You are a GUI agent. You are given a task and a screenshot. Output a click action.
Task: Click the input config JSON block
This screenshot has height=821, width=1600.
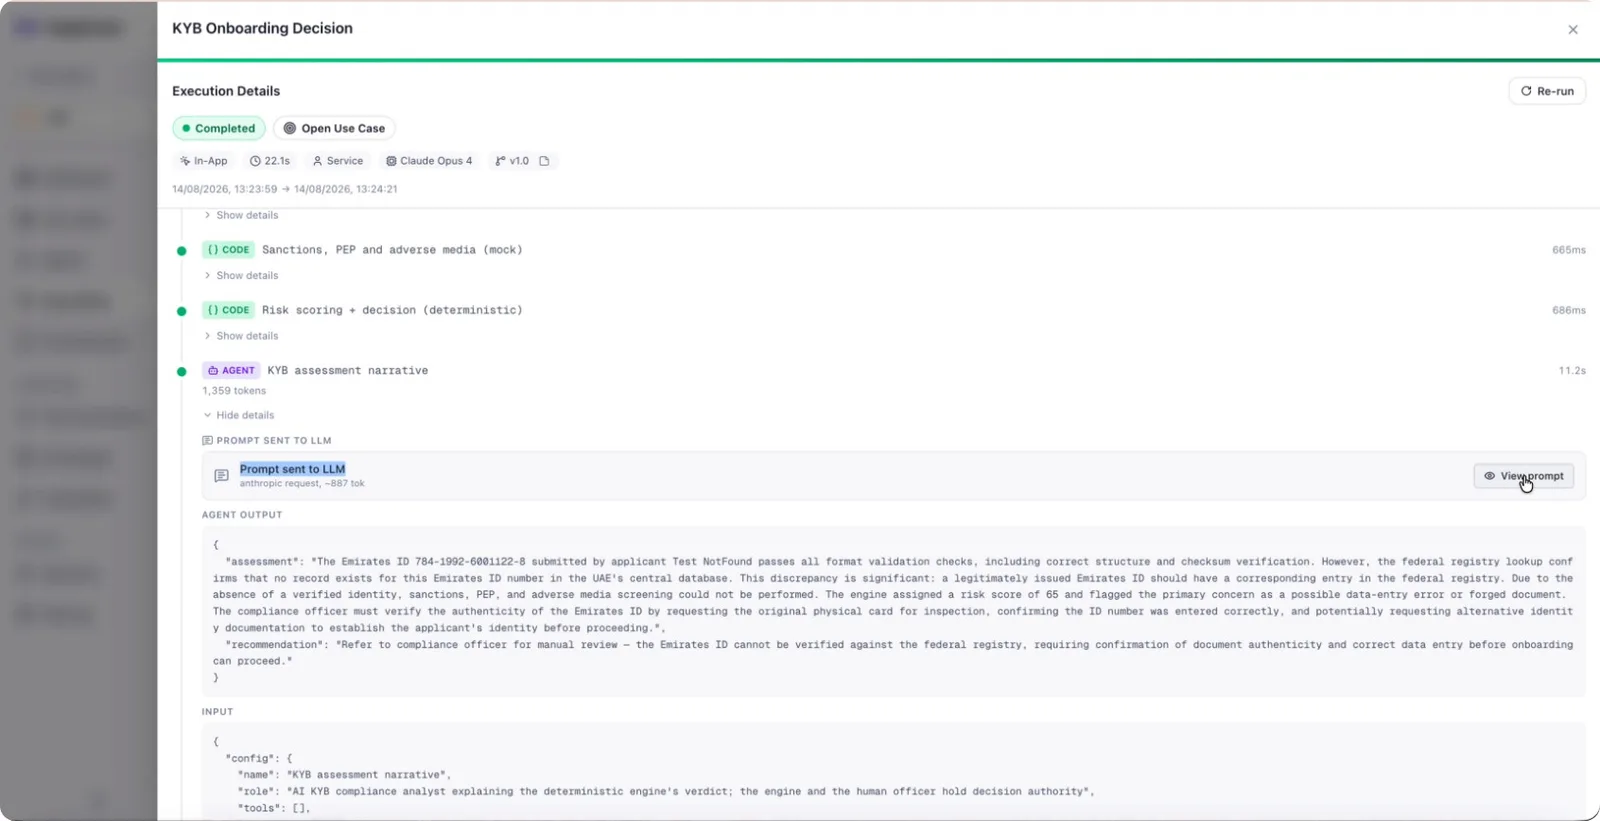pyautogui.click(x=893, y=771)
